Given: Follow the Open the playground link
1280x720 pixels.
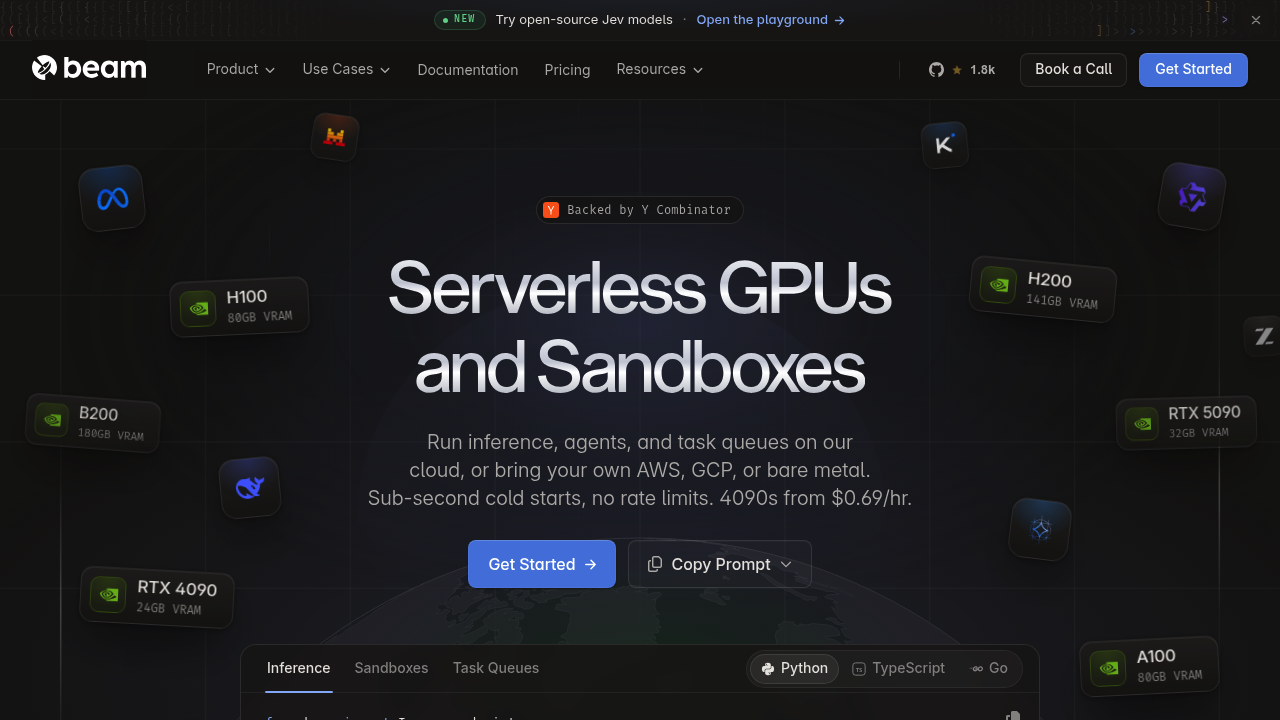Looking at the screenshot, I should (x=771, y=20).
